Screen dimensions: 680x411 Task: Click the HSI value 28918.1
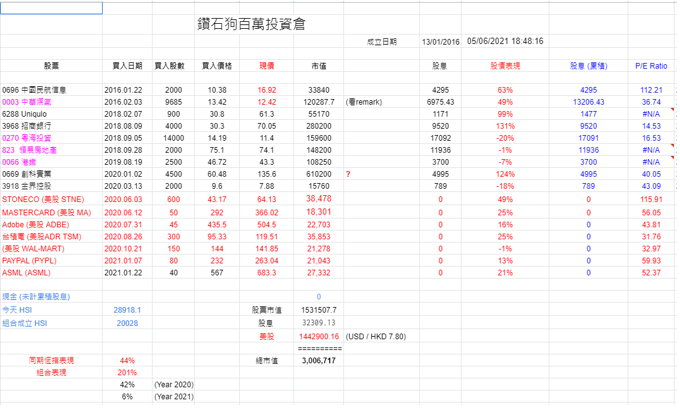click(x=127, y=310)
